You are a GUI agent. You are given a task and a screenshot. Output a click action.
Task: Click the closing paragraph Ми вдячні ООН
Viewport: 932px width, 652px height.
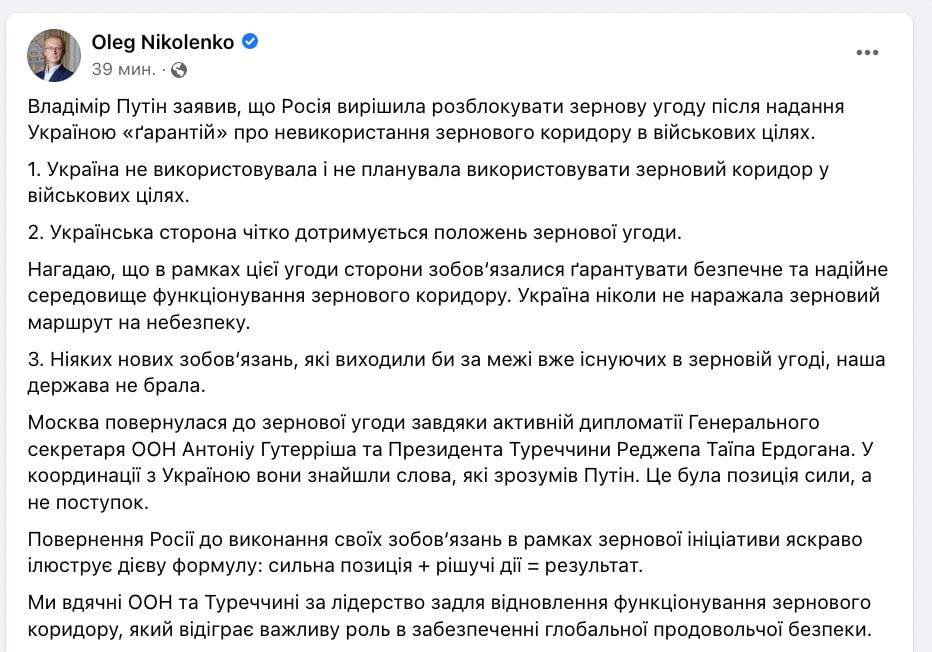[x=449, y=615]
